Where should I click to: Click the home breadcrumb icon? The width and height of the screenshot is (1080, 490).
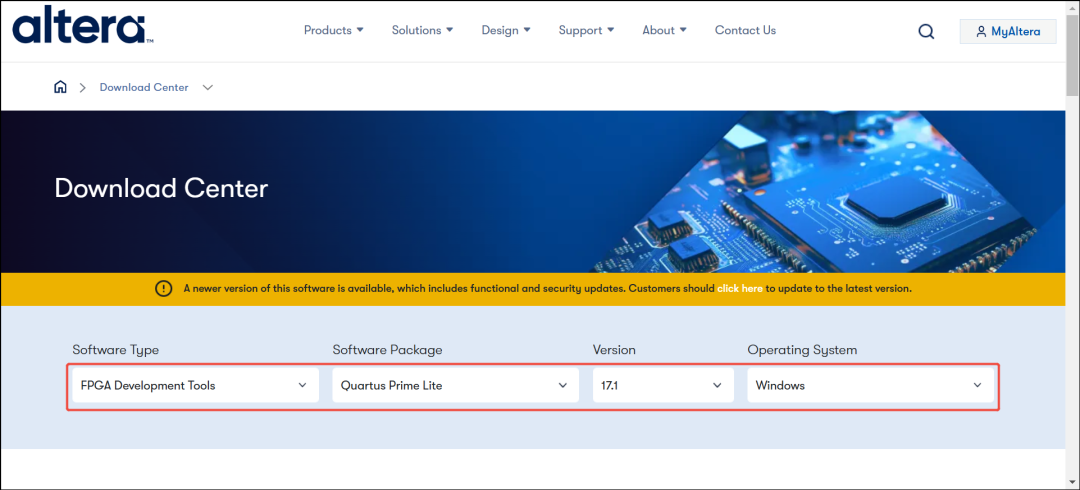pyautogui.click(x=61, y=87)
